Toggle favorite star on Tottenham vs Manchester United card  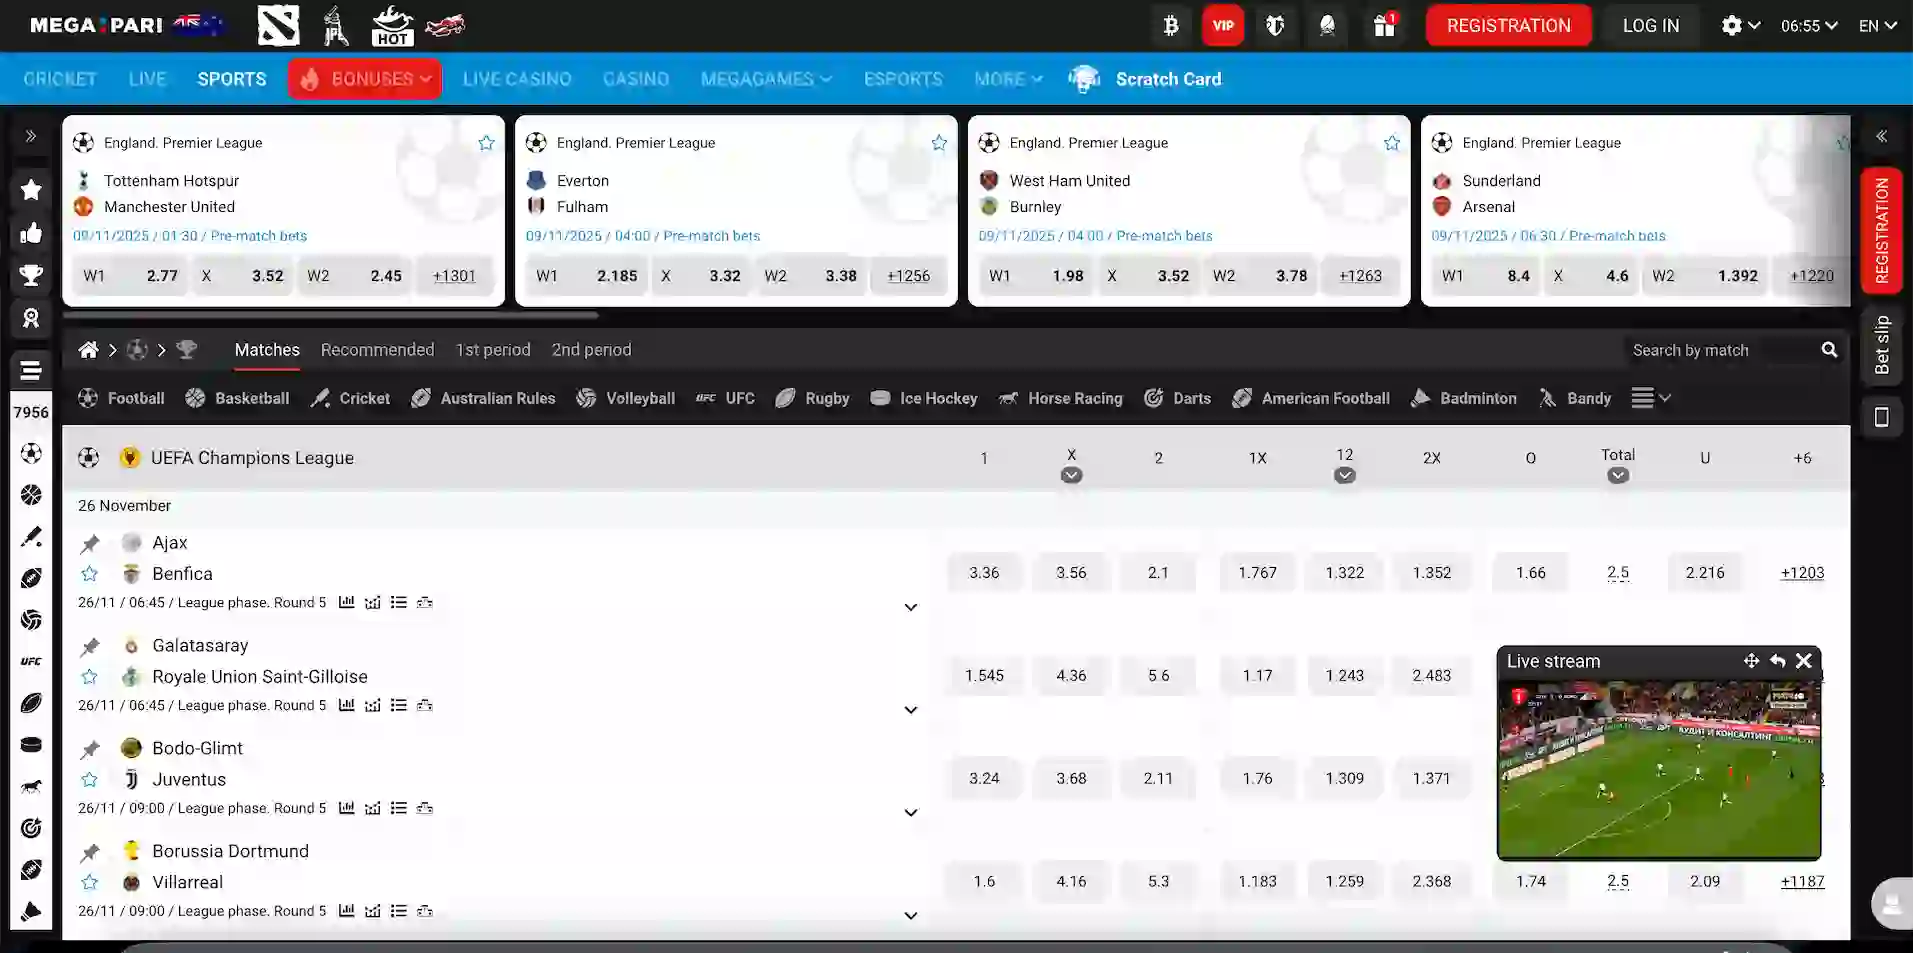487,143
